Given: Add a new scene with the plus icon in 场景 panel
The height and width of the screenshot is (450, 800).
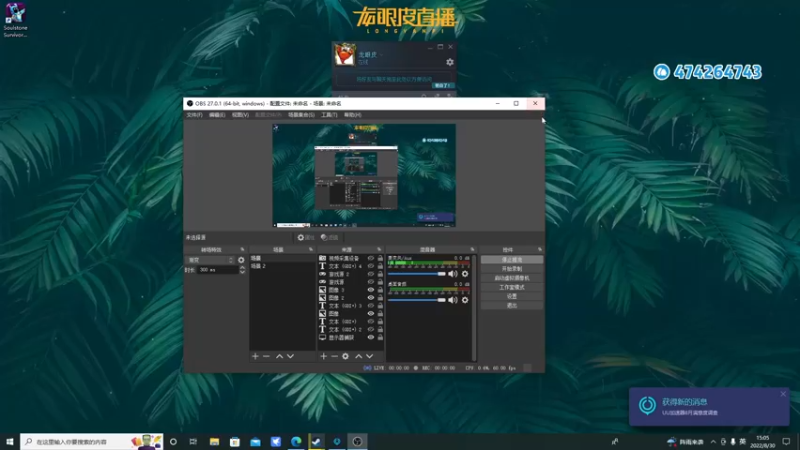Looking at the screenshot, I should click(x=255, y=356).
